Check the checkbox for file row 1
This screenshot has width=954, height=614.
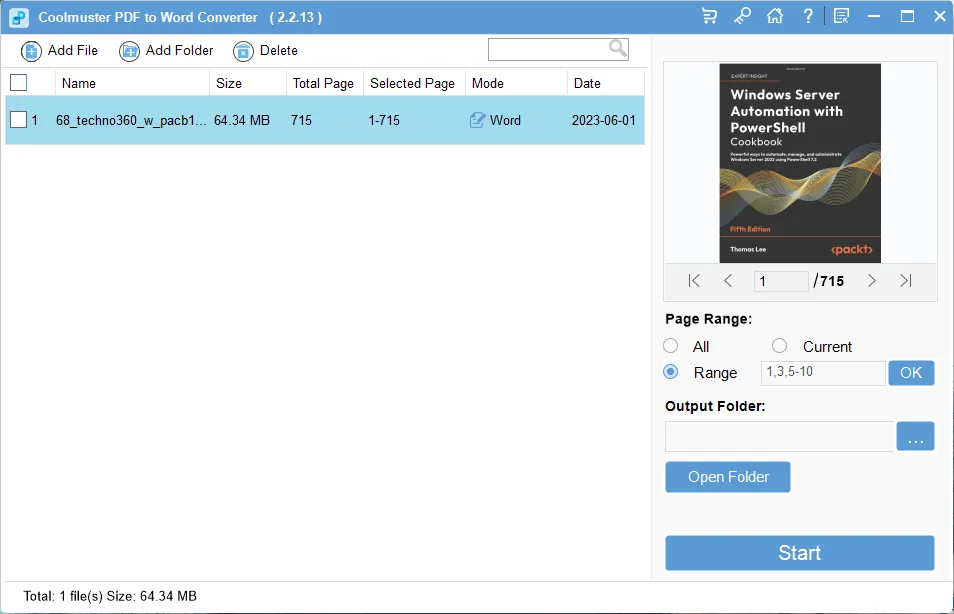pyautogui.click(x=18, y=119)
